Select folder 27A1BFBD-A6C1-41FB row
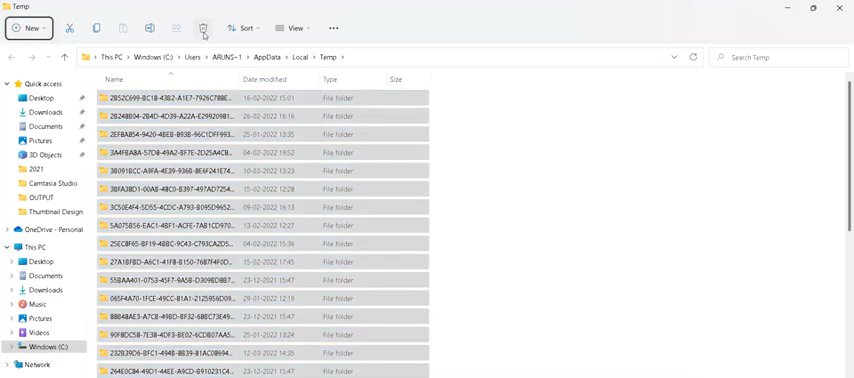This screenshot has height=378, width=854. pos(263,262)
